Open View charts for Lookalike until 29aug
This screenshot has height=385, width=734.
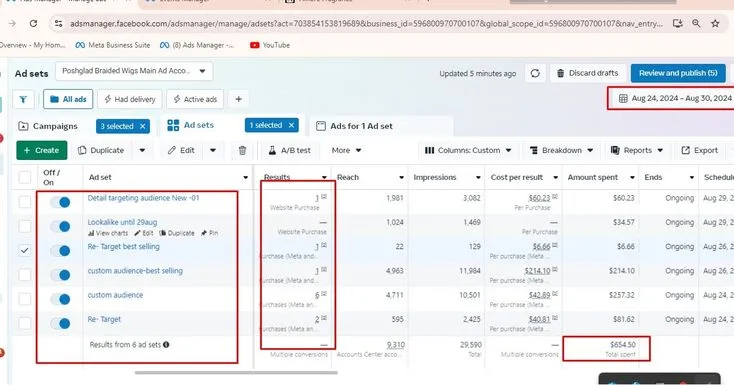[108, 233]
